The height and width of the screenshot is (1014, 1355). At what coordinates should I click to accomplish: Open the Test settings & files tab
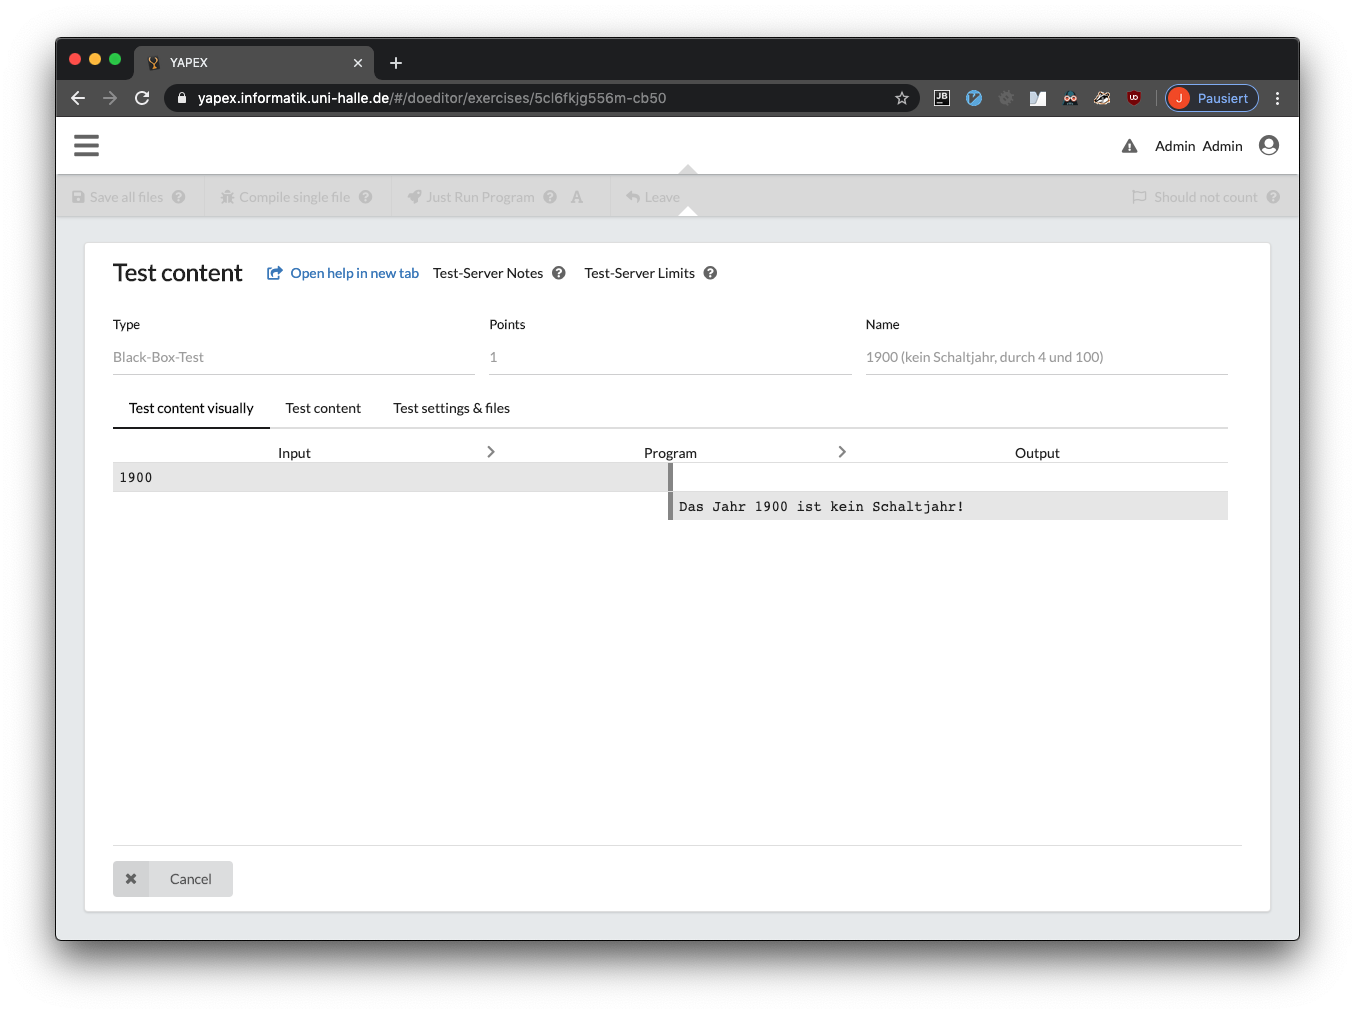(x=451, y=408)
